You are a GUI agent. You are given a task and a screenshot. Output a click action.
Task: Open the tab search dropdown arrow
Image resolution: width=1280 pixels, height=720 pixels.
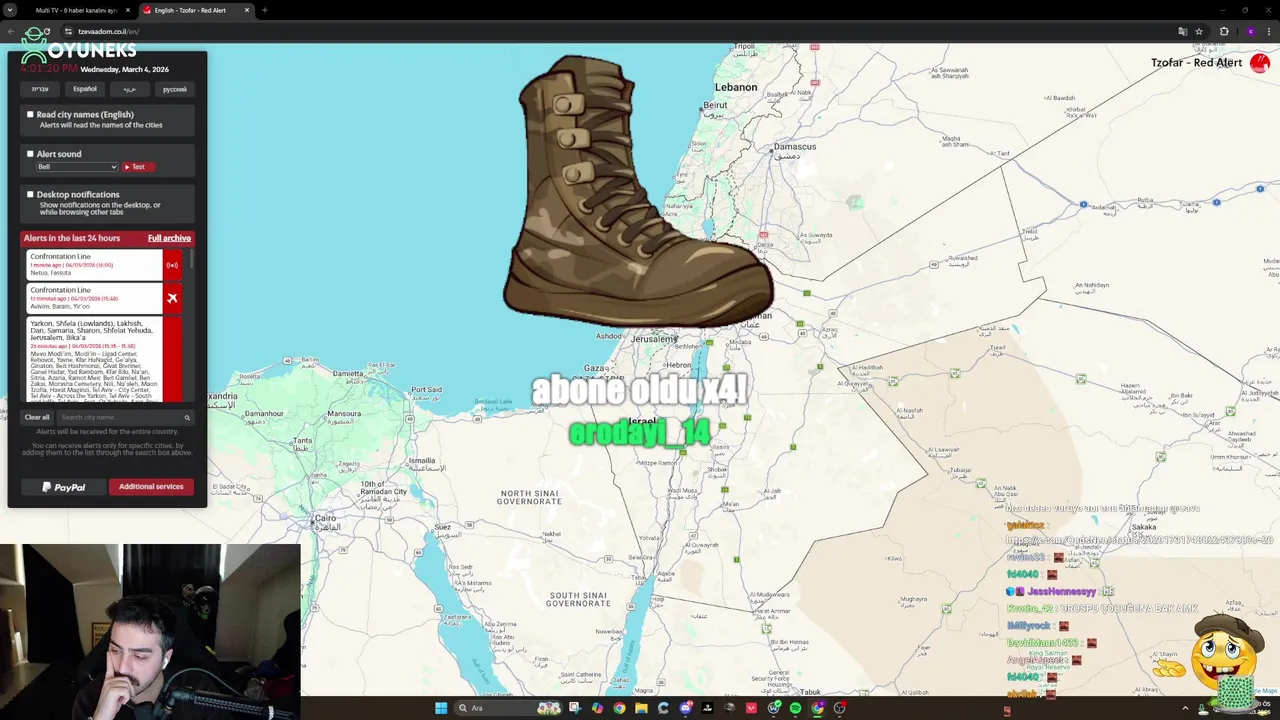(x=10, y=10)
